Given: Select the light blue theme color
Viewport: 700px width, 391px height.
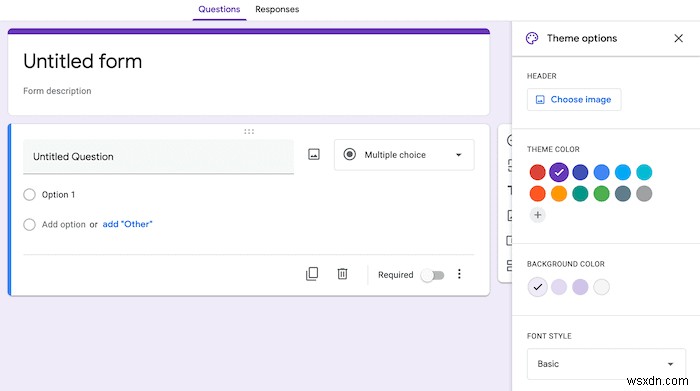Looking at the screenshot, I should 623,172.
